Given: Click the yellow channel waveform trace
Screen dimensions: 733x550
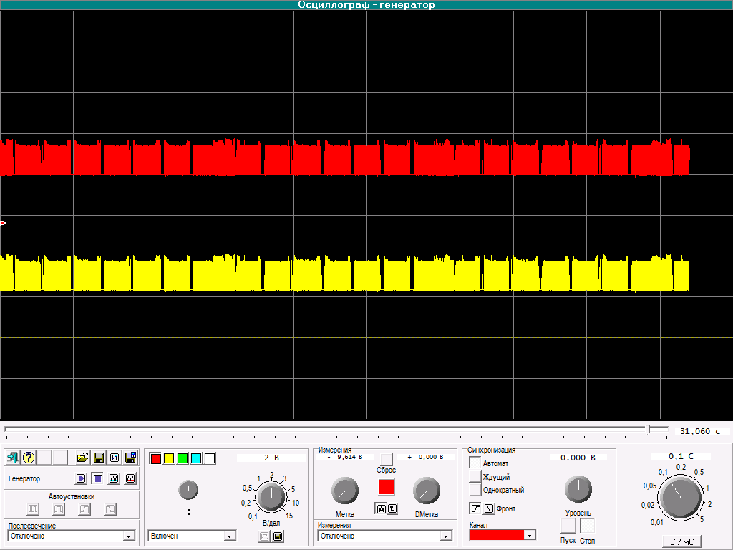Looking at the screenshot, I should [x=345, y=273].
